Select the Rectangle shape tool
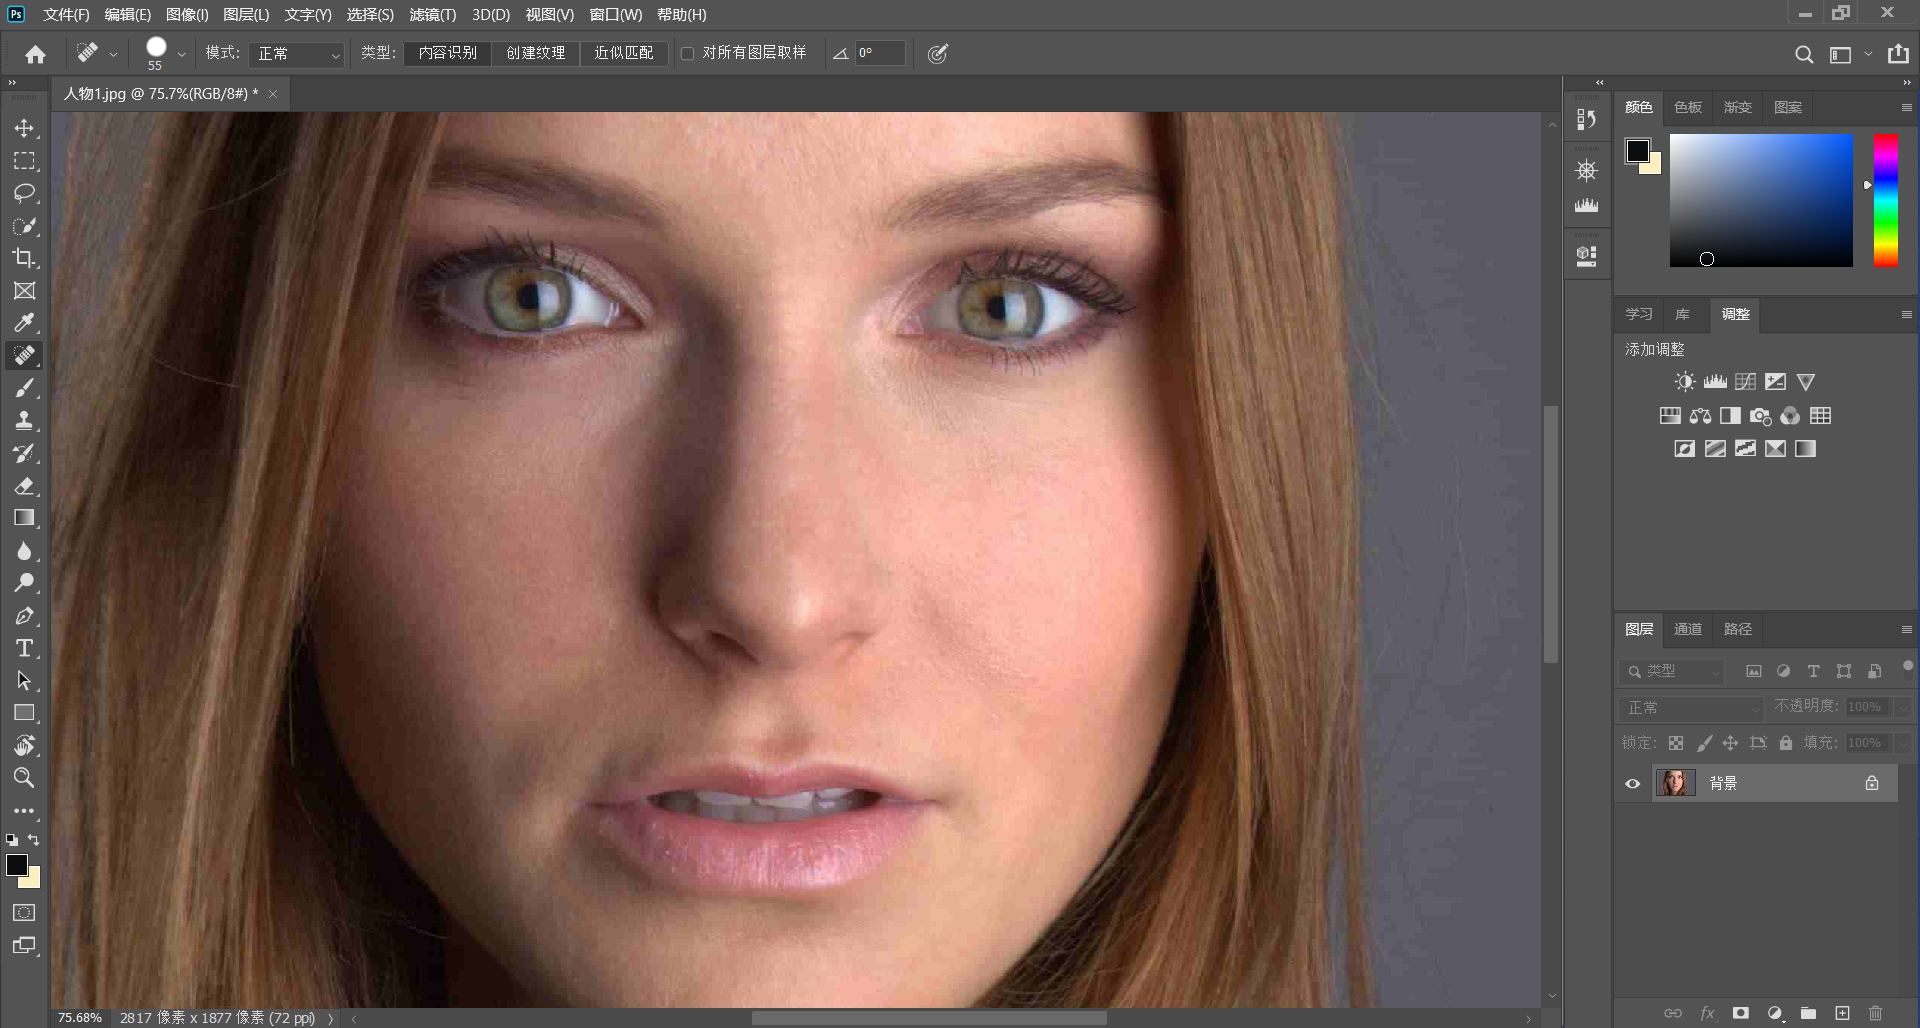This screenshot has height=1028, width=1920. click(x=24, y=713)
